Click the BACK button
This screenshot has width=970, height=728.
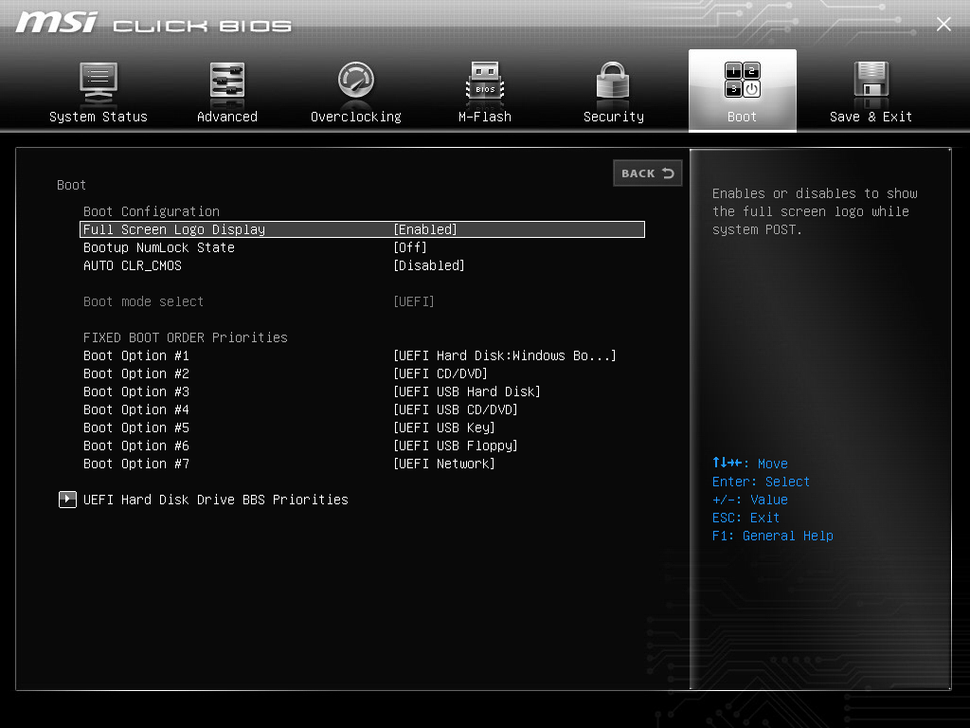click(648, 173)
